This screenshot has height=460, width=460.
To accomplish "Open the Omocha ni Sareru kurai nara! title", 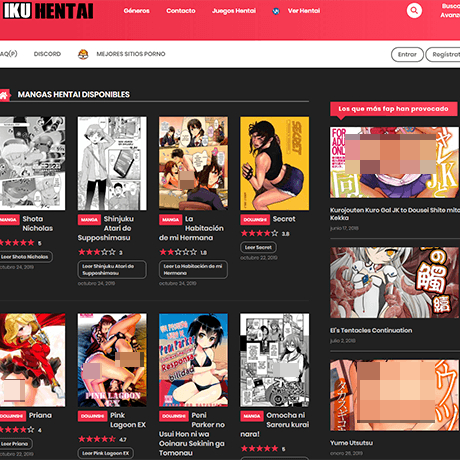I will [x=275, y=425].
